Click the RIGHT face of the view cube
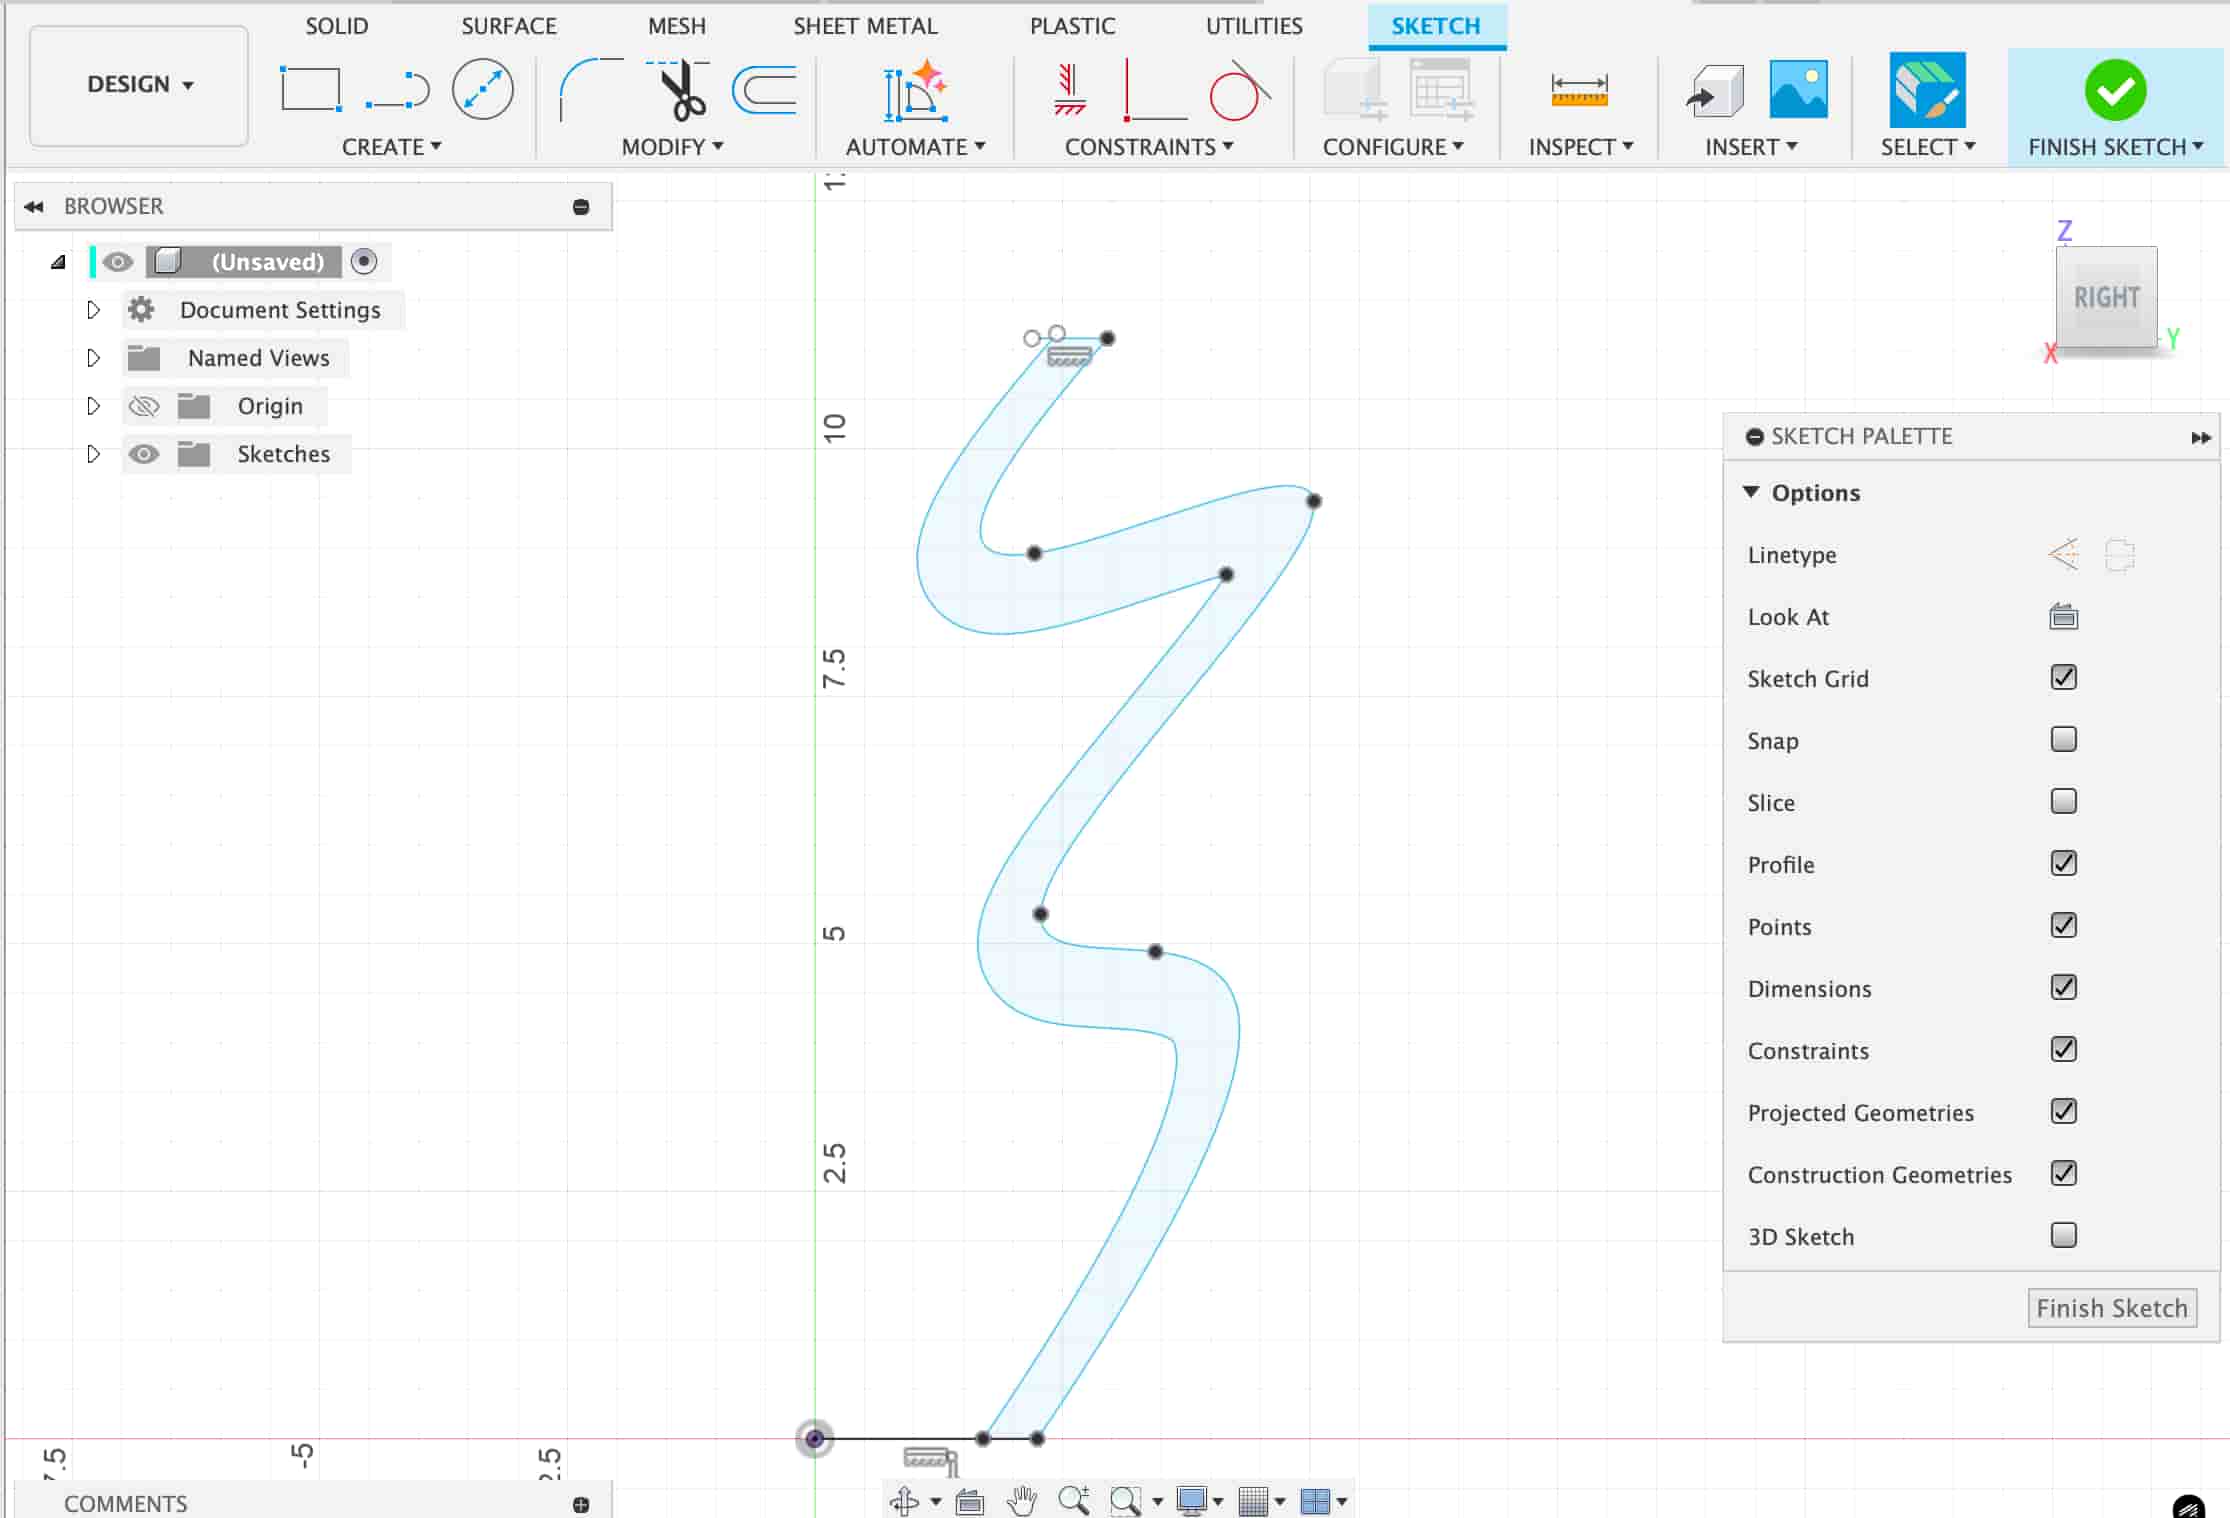The image size is (2230, 1518). pyautogui.click(x=2106, y=297)
